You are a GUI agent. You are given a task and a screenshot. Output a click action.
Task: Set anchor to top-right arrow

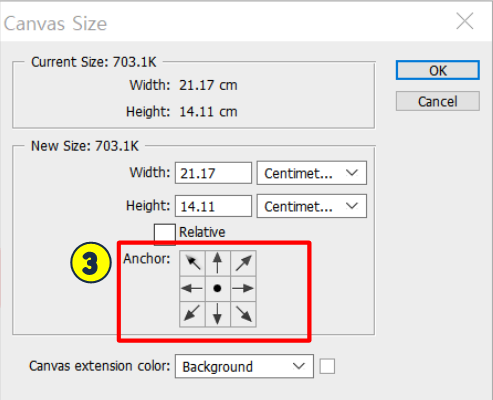[243, 263]
